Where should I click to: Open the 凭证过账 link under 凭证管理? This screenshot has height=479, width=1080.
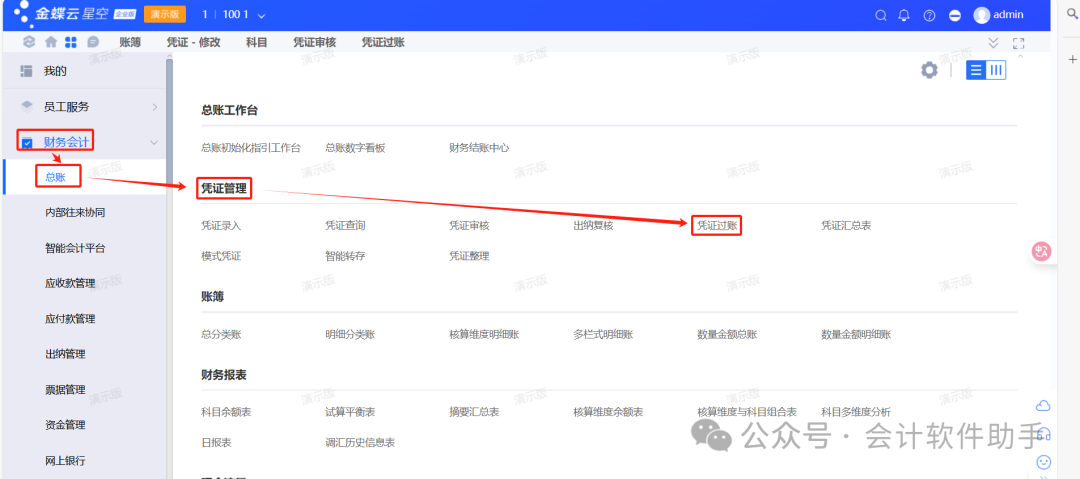717,226
